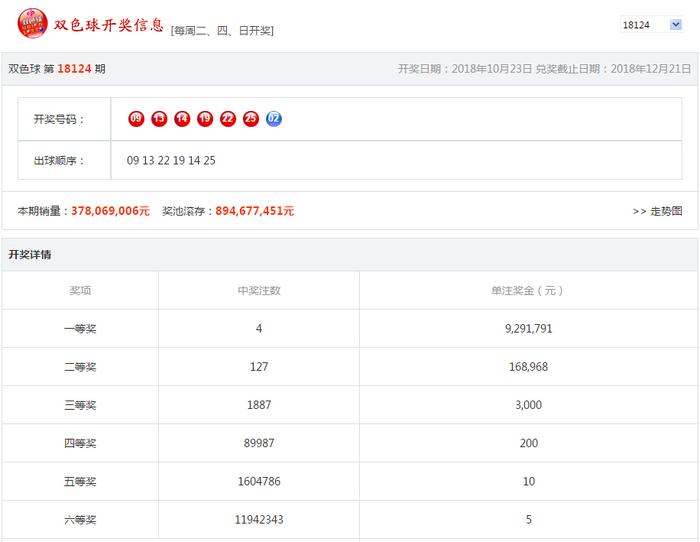Click fifth prize winner count 1604786
Image resolution: width=700 pixels, height=542 pixels.
tap(259, 481)
